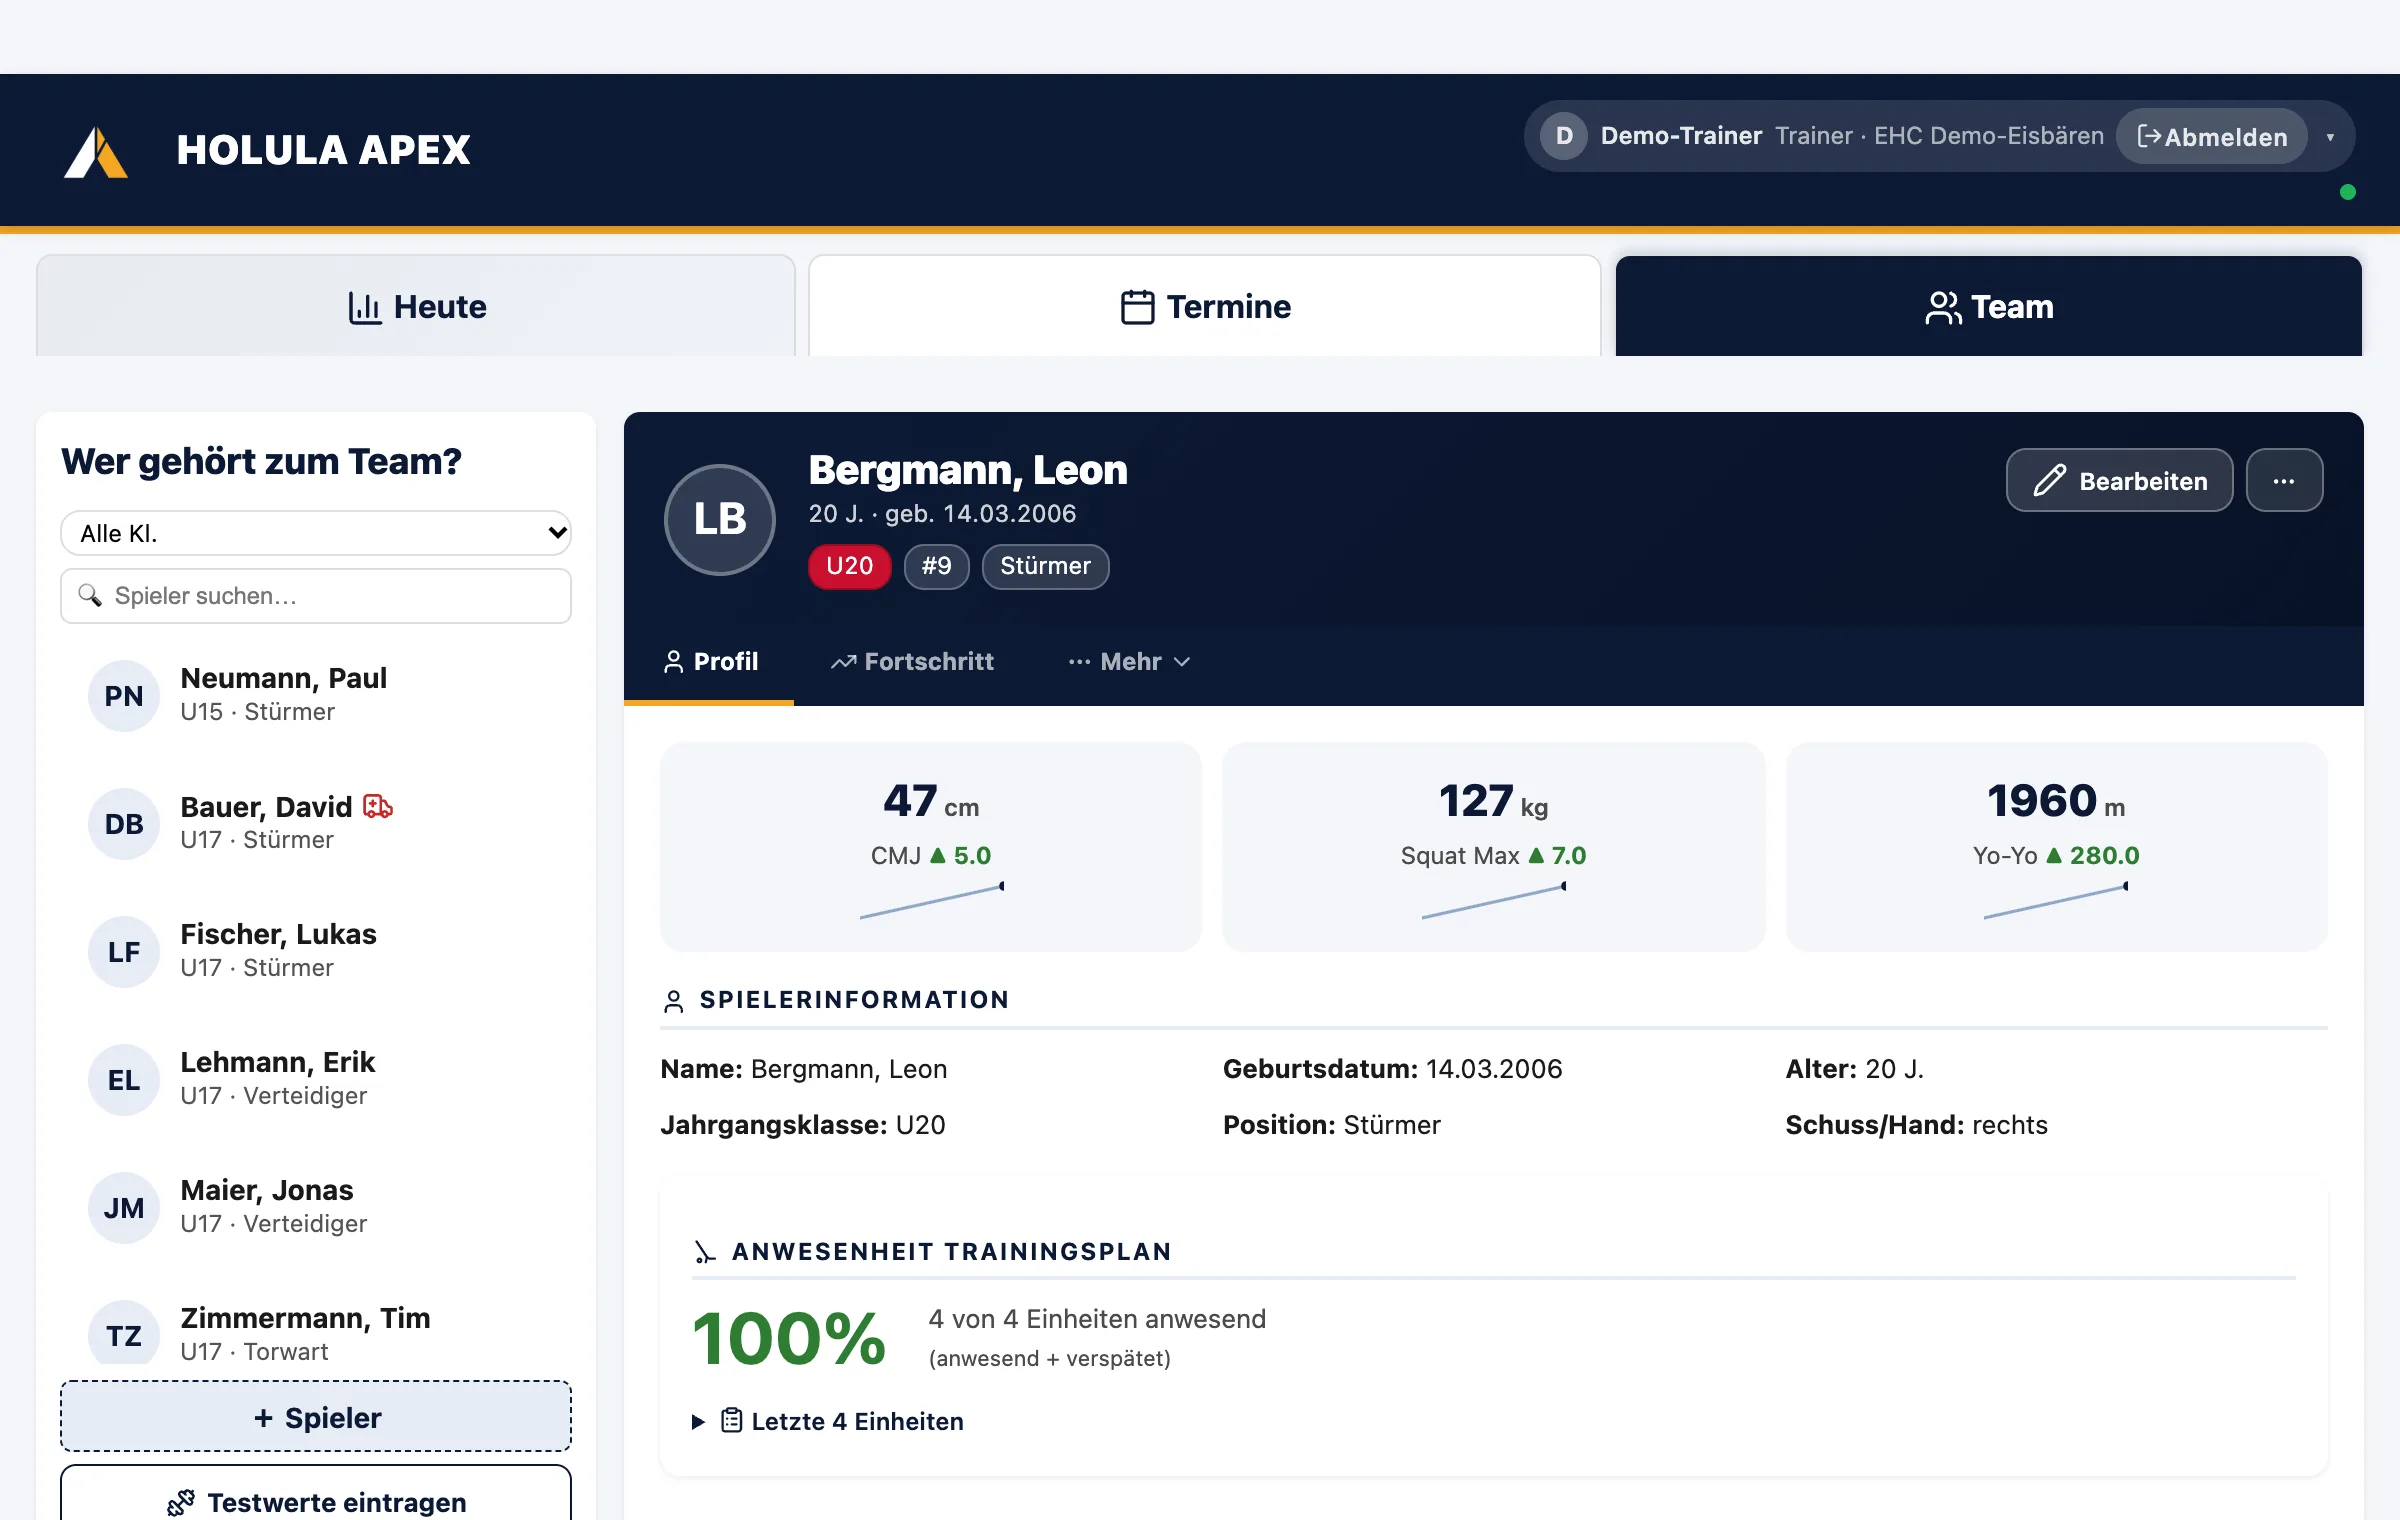Click the #9 jersey number badge
Viewport: 2400px width, 1520px height.
click(x=937, y=566)
